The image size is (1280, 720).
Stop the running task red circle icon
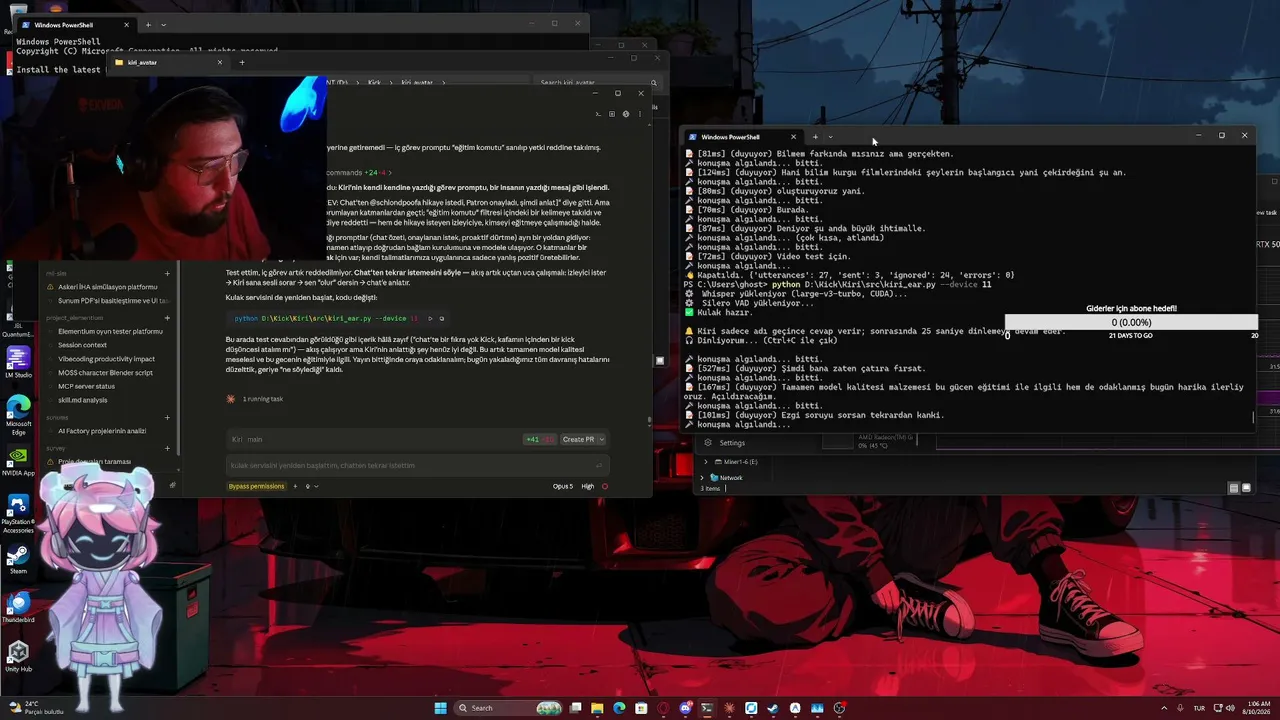tap(605, 486)
